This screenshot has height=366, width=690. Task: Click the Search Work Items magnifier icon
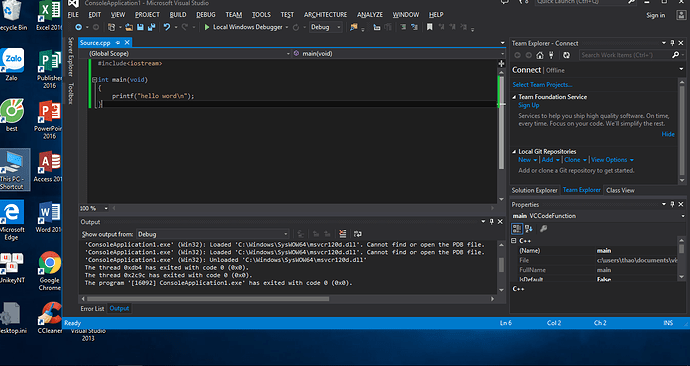675,55
